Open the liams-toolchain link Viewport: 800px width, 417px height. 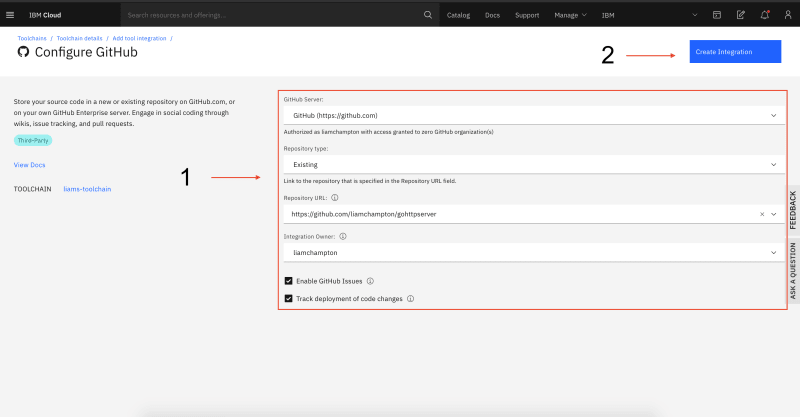click(87, 189)
